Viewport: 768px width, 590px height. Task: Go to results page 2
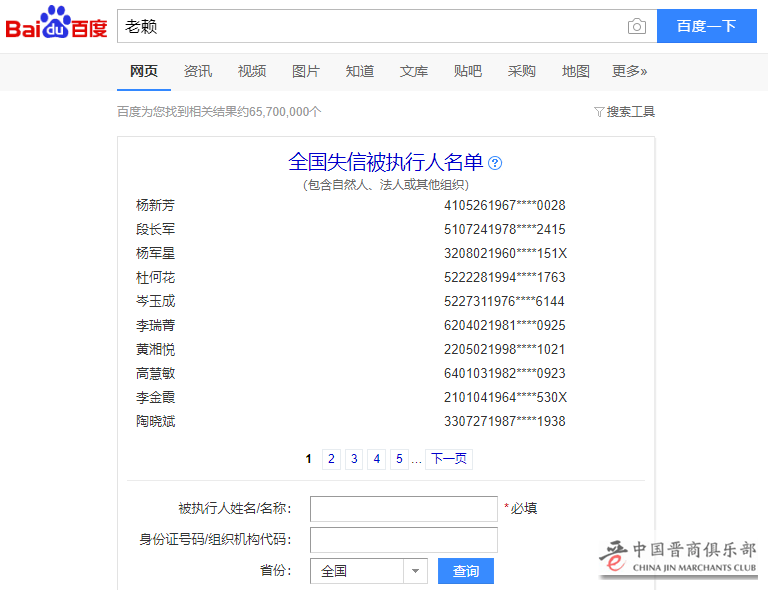click(332, 459)
